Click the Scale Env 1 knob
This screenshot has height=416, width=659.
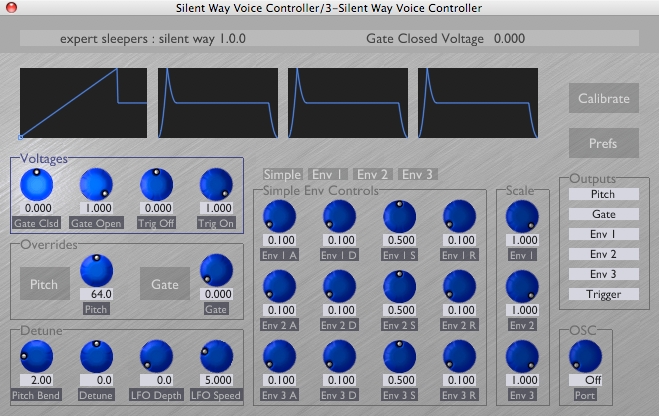522,216
